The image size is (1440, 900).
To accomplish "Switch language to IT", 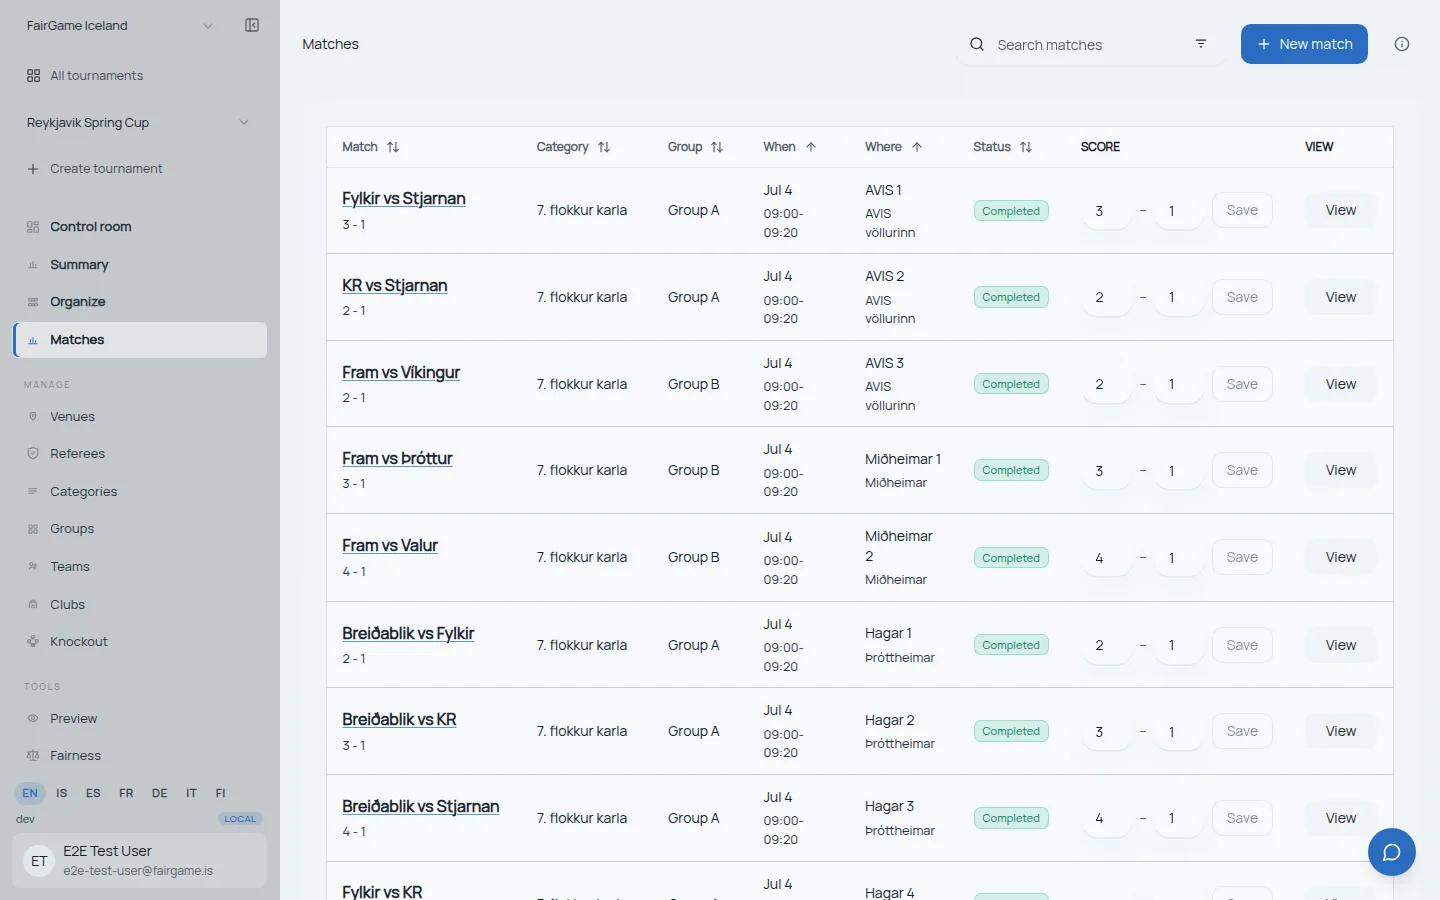I will [191, 793].
